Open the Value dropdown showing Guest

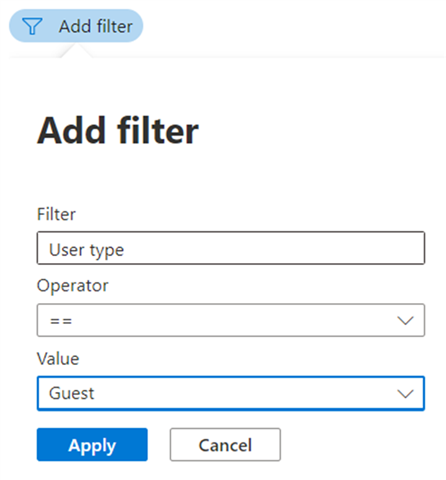[231, 393]
